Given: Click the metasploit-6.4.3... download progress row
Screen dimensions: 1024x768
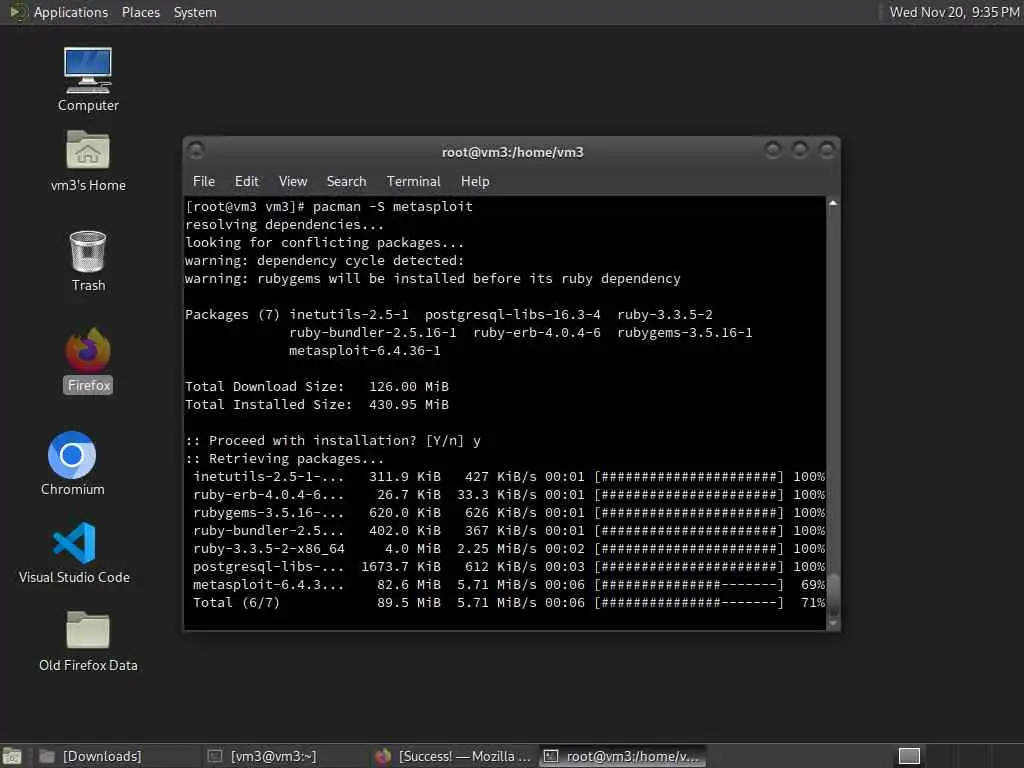Looking at the screenshot, I should 509,584.
